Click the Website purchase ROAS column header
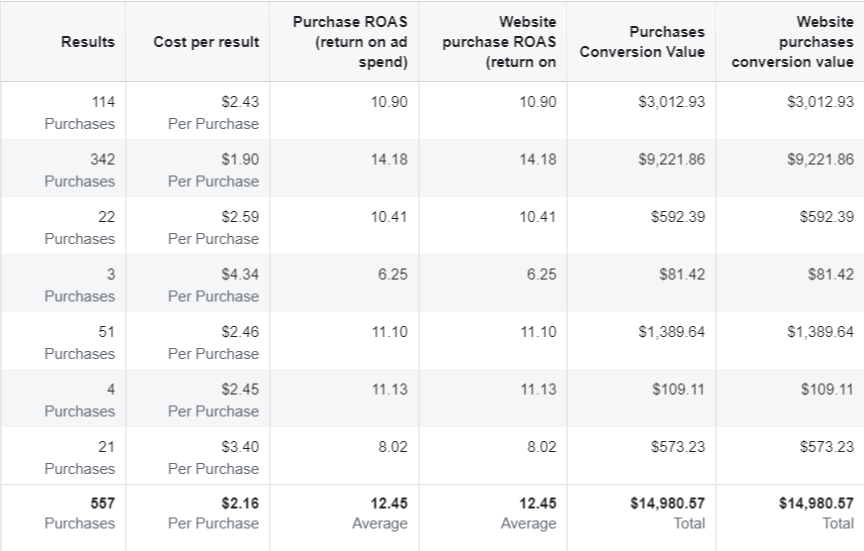This screenshot has width=864, height=551. [499, 41]
